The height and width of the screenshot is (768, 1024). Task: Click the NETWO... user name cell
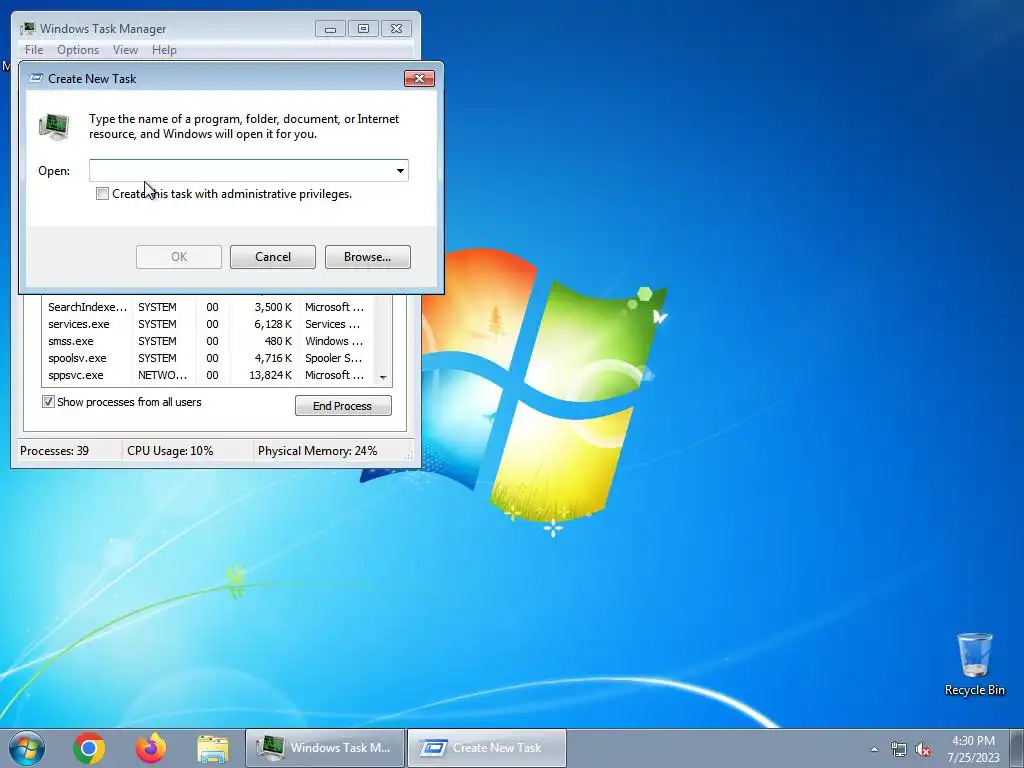pyautogui.click(x=163, y=375)
